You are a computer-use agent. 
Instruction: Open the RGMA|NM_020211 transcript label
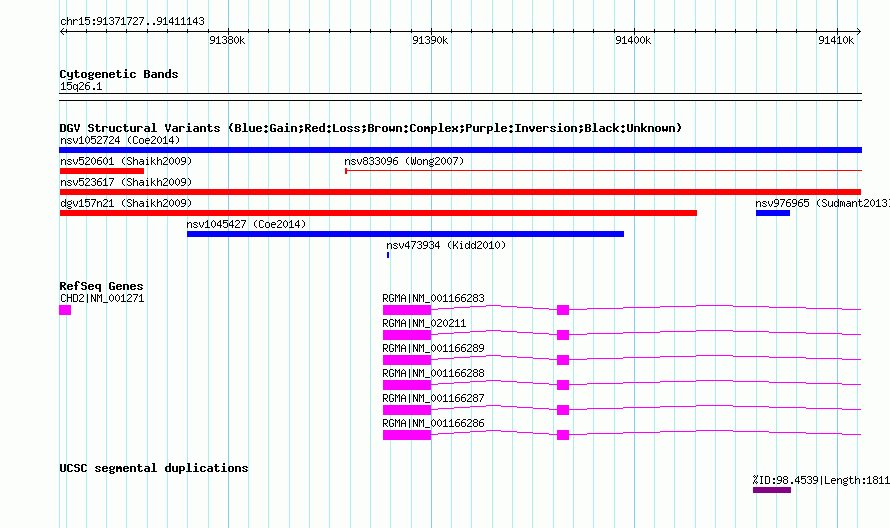pos(424,324)
